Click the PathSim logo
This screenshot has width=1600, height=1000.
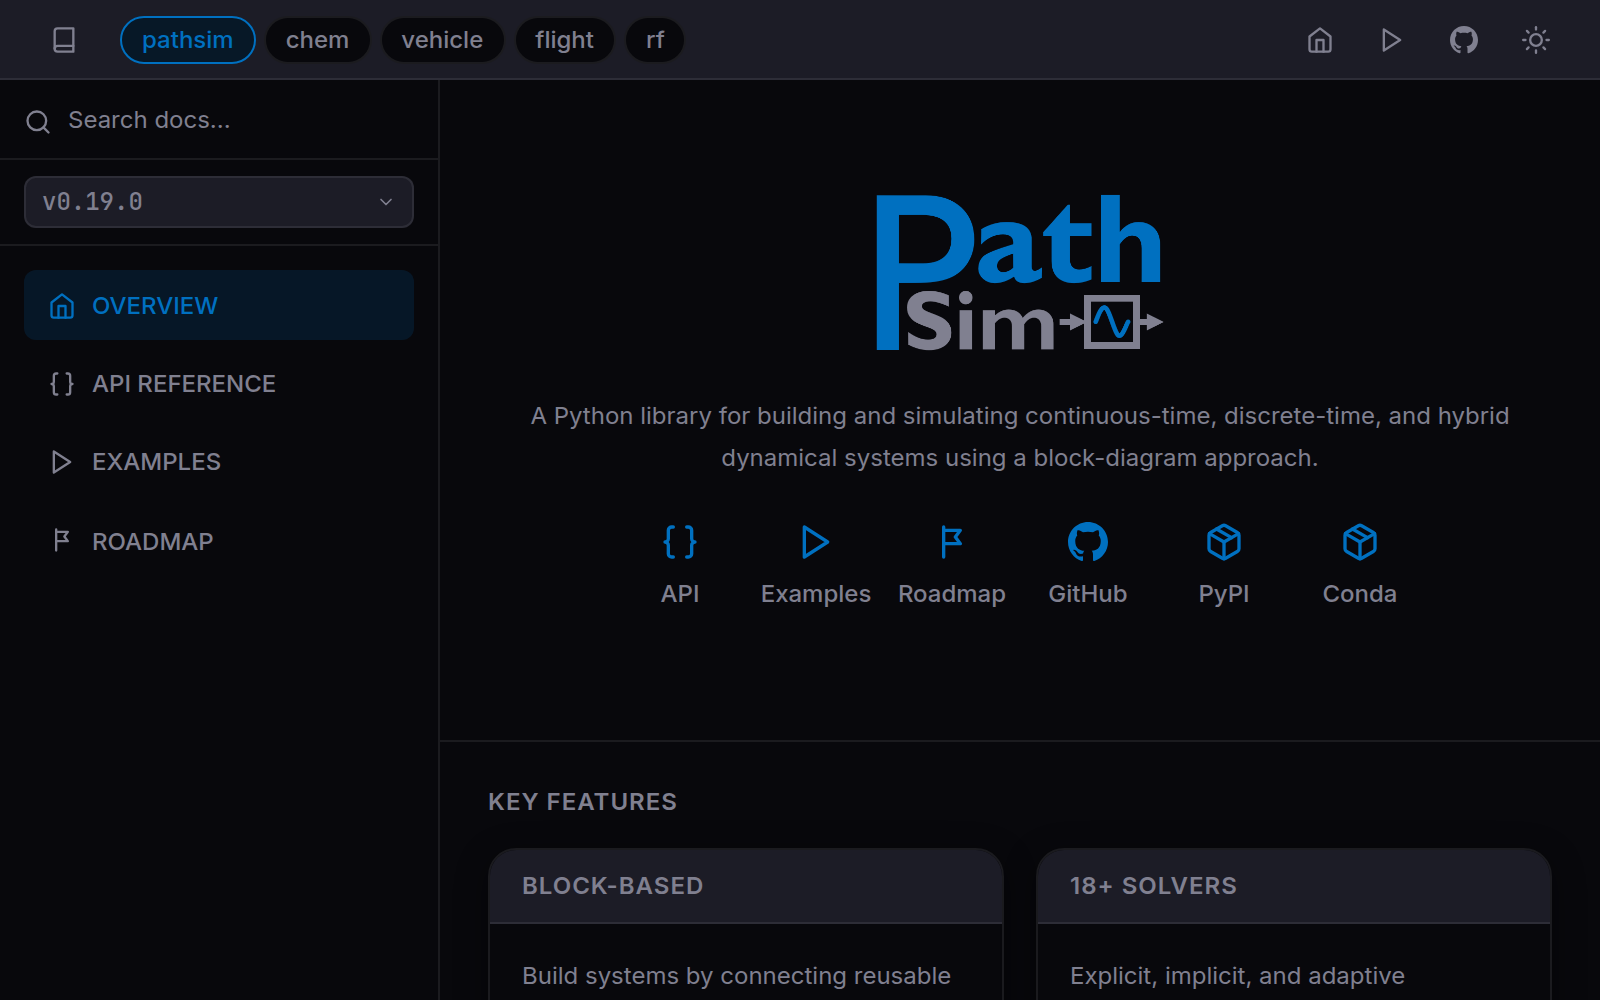(1018, 270)
